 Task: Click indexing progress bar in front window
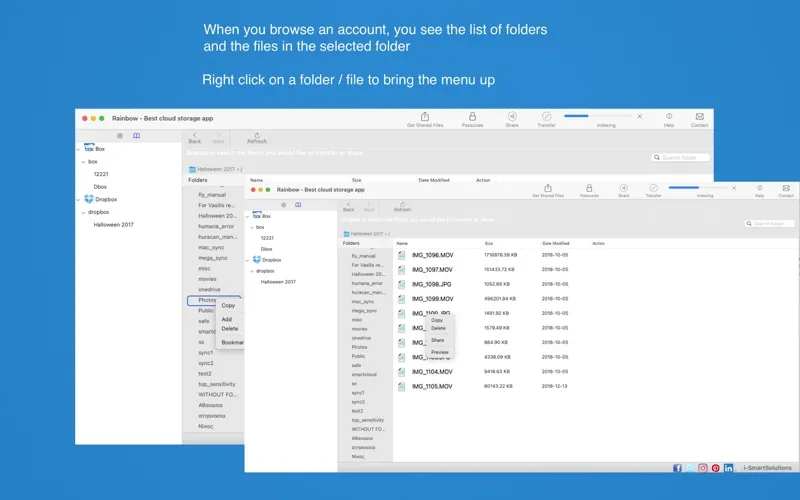point(698,188)
